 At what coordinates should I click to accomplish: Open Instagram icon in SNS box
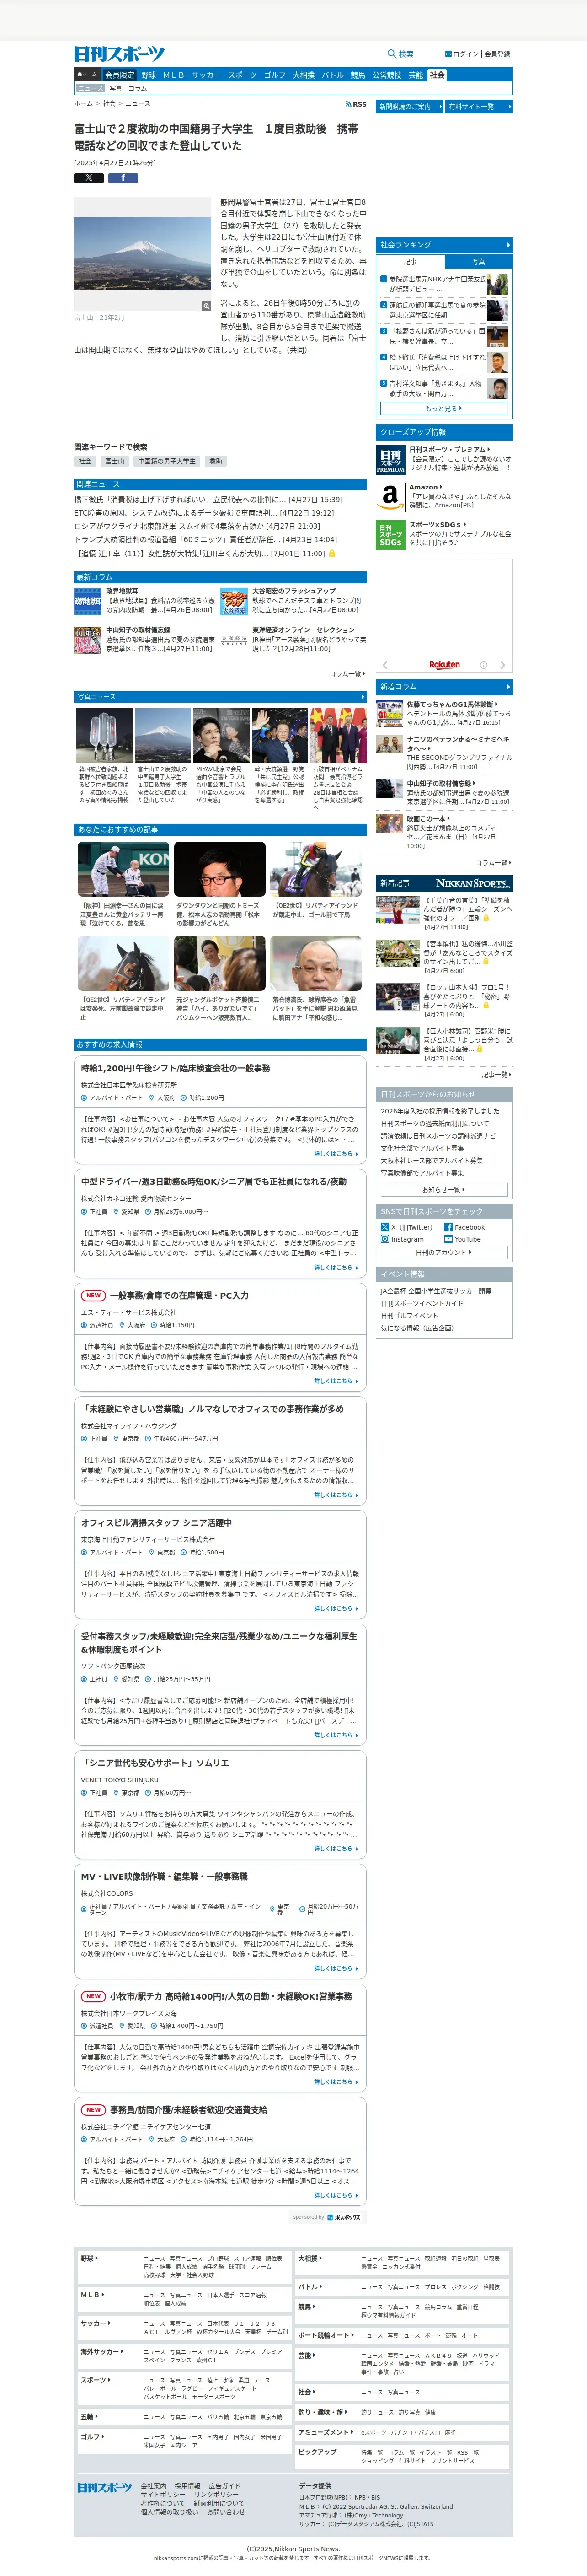(385, 1238)
